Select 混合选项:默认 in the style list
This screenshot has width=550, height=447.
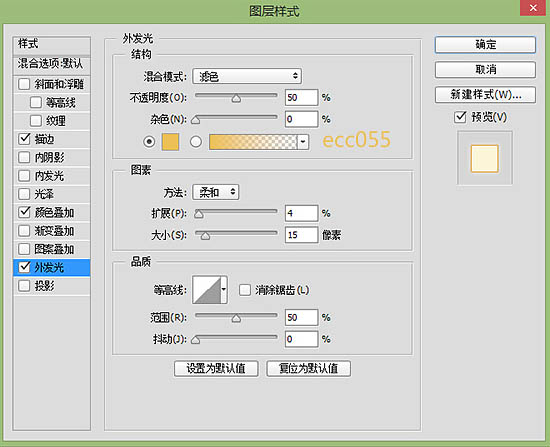pos(52,64)
